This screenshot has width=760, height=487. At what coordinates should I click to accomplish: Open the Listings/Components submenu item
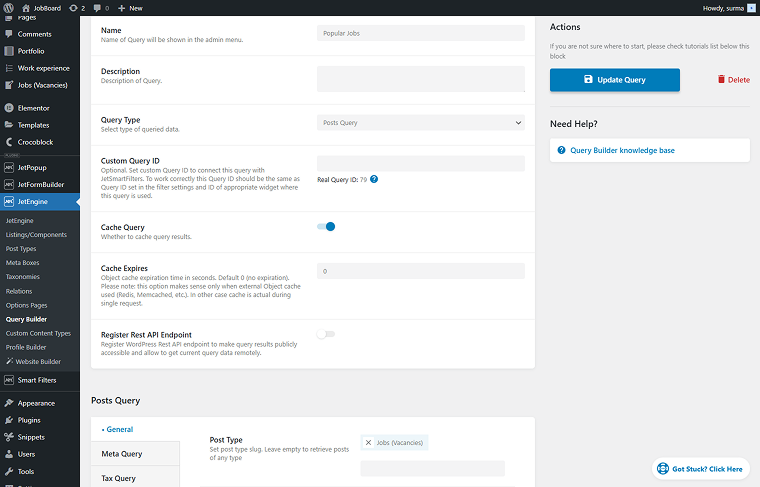pyautogui.click(x=36, y=235)
